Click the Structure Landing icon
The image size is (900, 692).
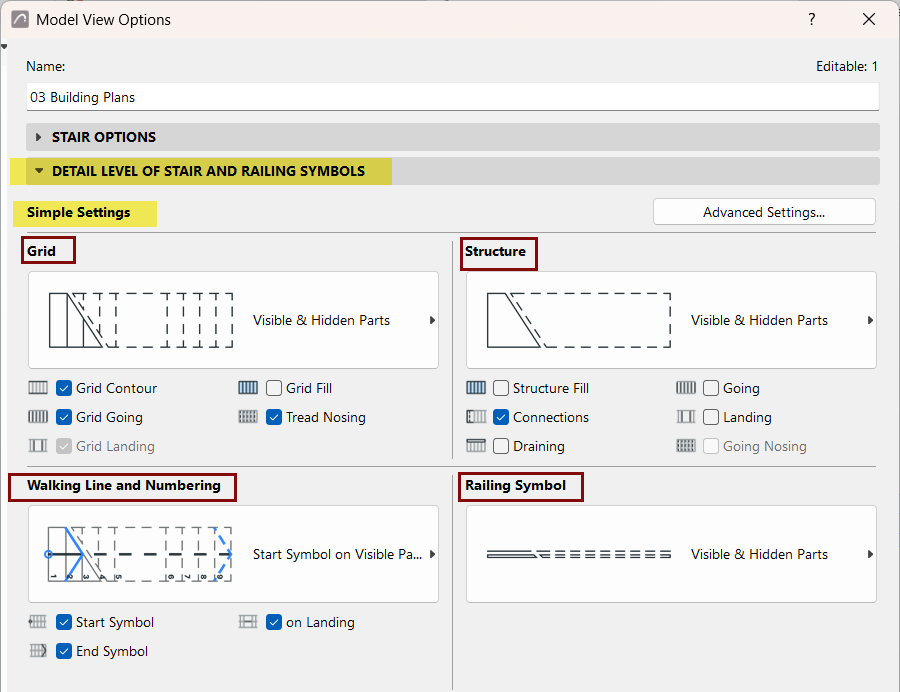(686, 417)
